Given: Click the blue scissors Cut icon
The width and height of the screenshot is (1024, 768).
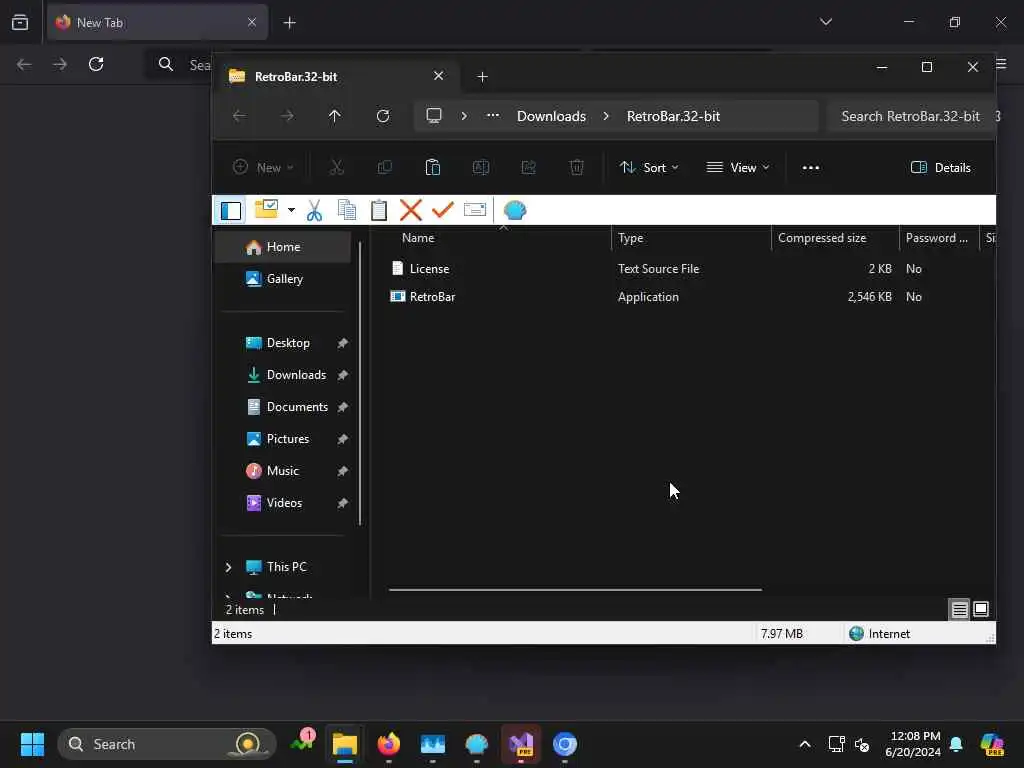Looking at the screenshot, I should click(x=314, y=210).
